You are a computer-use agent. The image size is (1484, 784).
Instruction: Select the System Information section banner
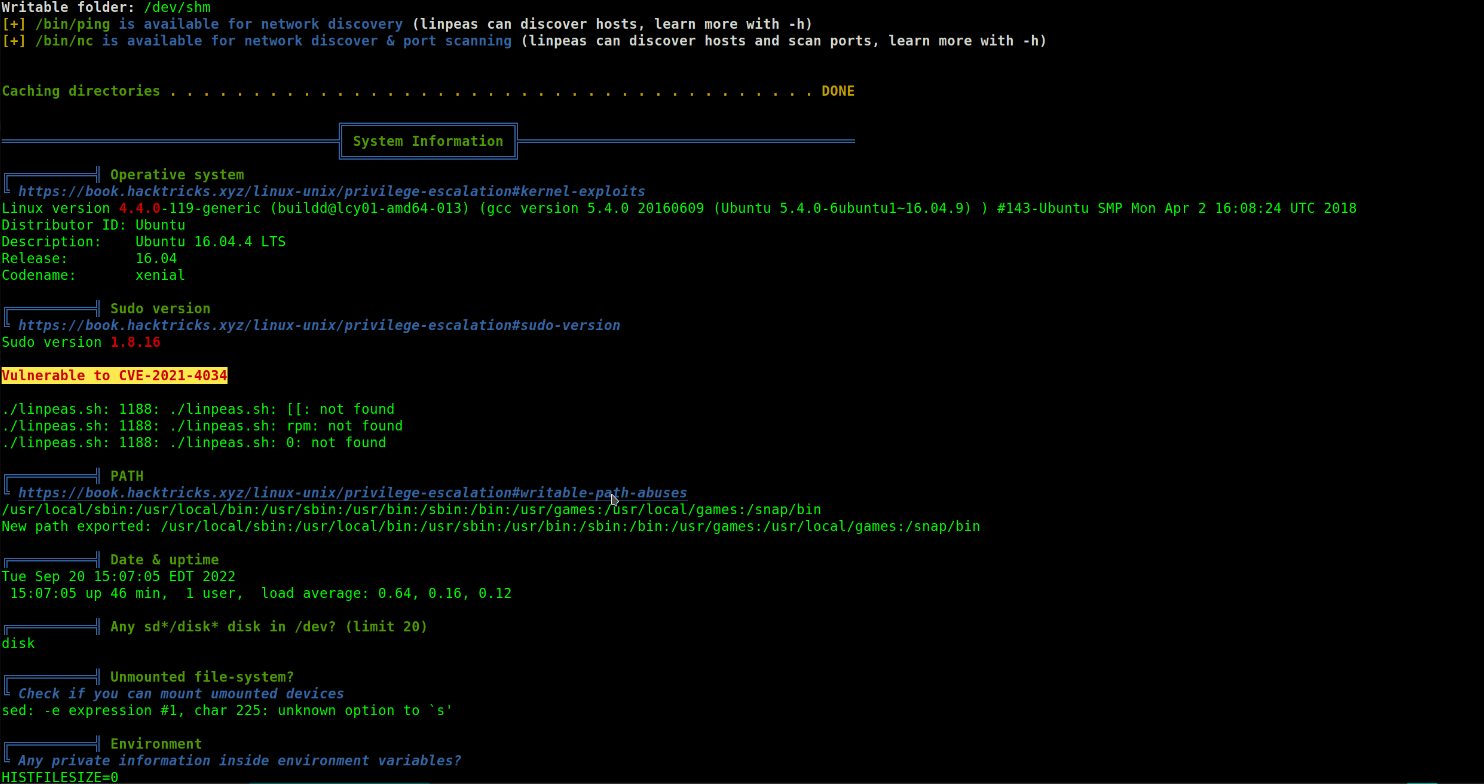click(428, 140)
